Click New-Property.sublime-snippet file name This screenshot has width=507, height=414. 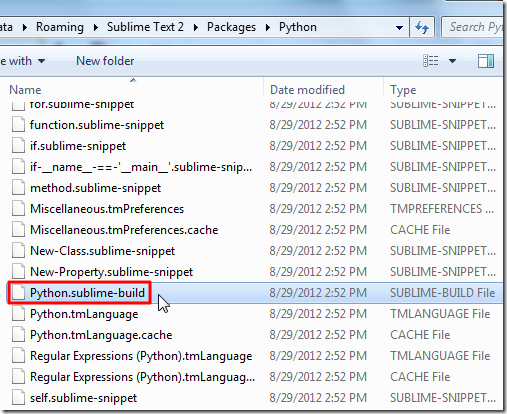pyautogui.click(x=111, y=272)
